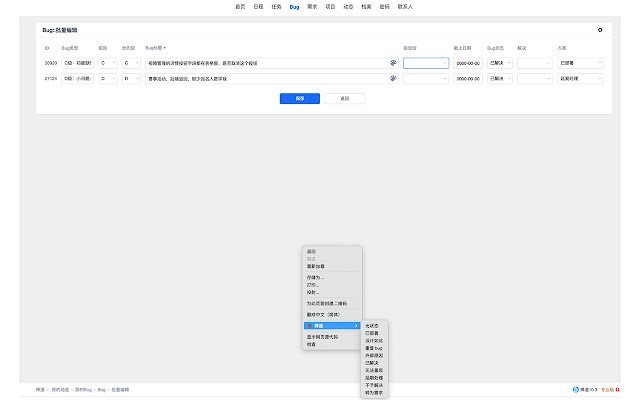Choose 返回 in the browser context menu
The width and height of the screenshot is (640, 400).
pyautogui.click(x=332, y=251)
